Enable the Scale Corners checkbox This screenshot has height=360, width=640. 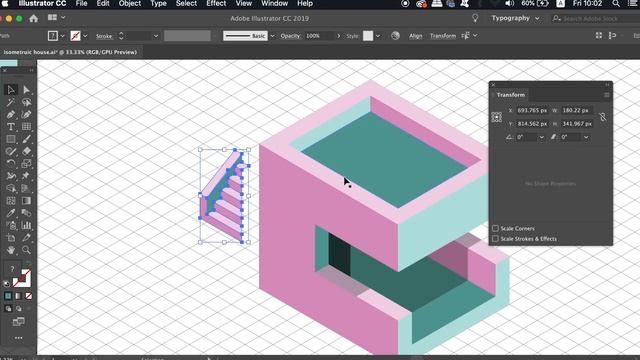496,228
